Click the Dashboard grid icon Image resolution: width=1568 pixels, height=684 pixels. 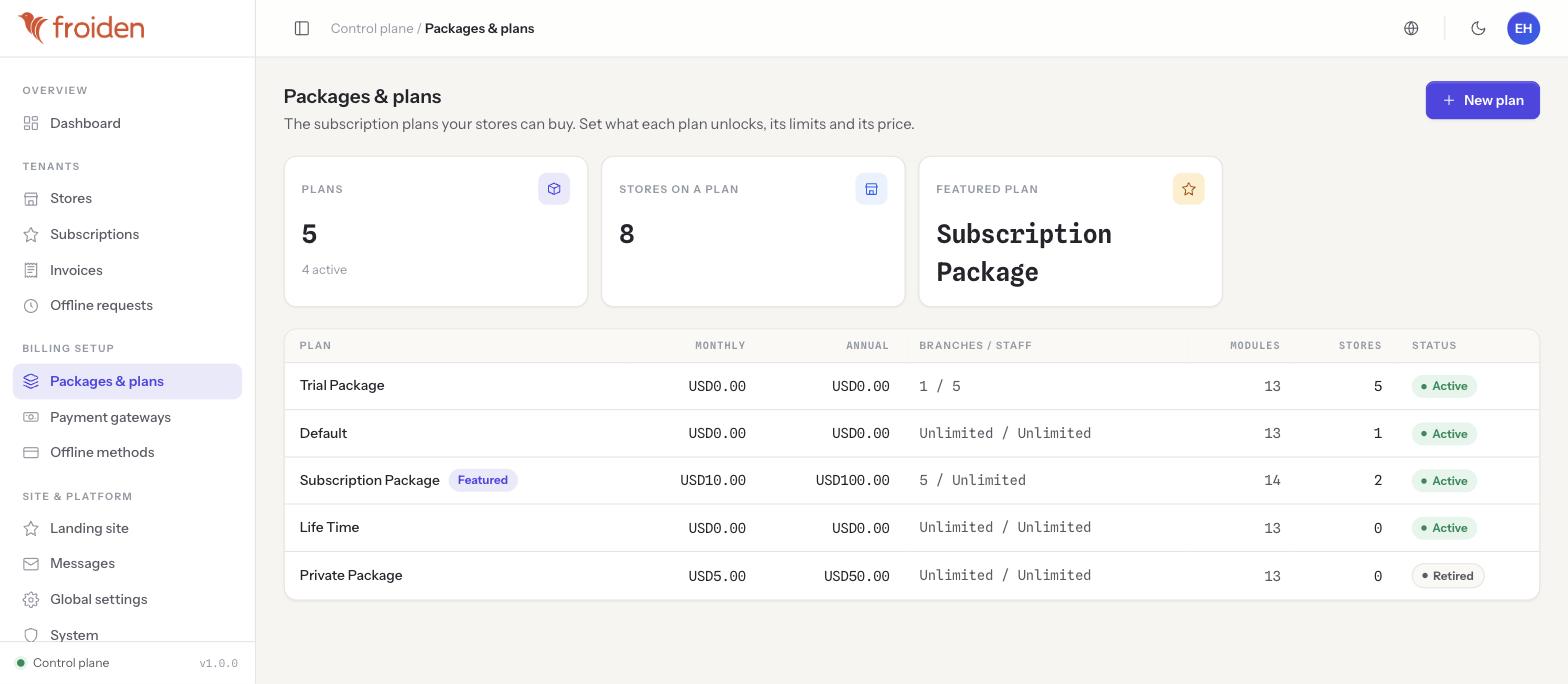coord(31,123)
